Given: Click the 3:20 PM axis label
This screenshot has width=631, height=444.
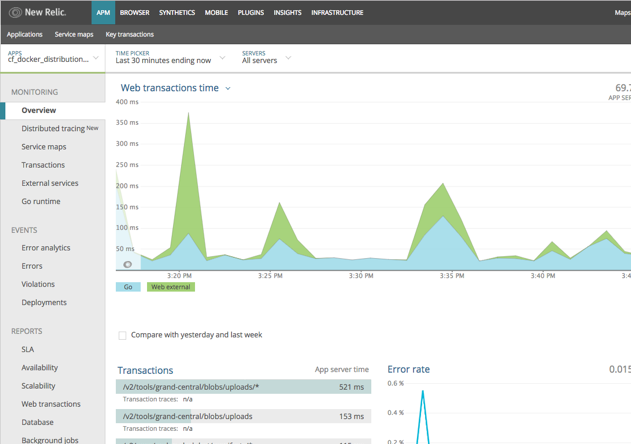Looking at the screenshot, I should pos(179,276).
